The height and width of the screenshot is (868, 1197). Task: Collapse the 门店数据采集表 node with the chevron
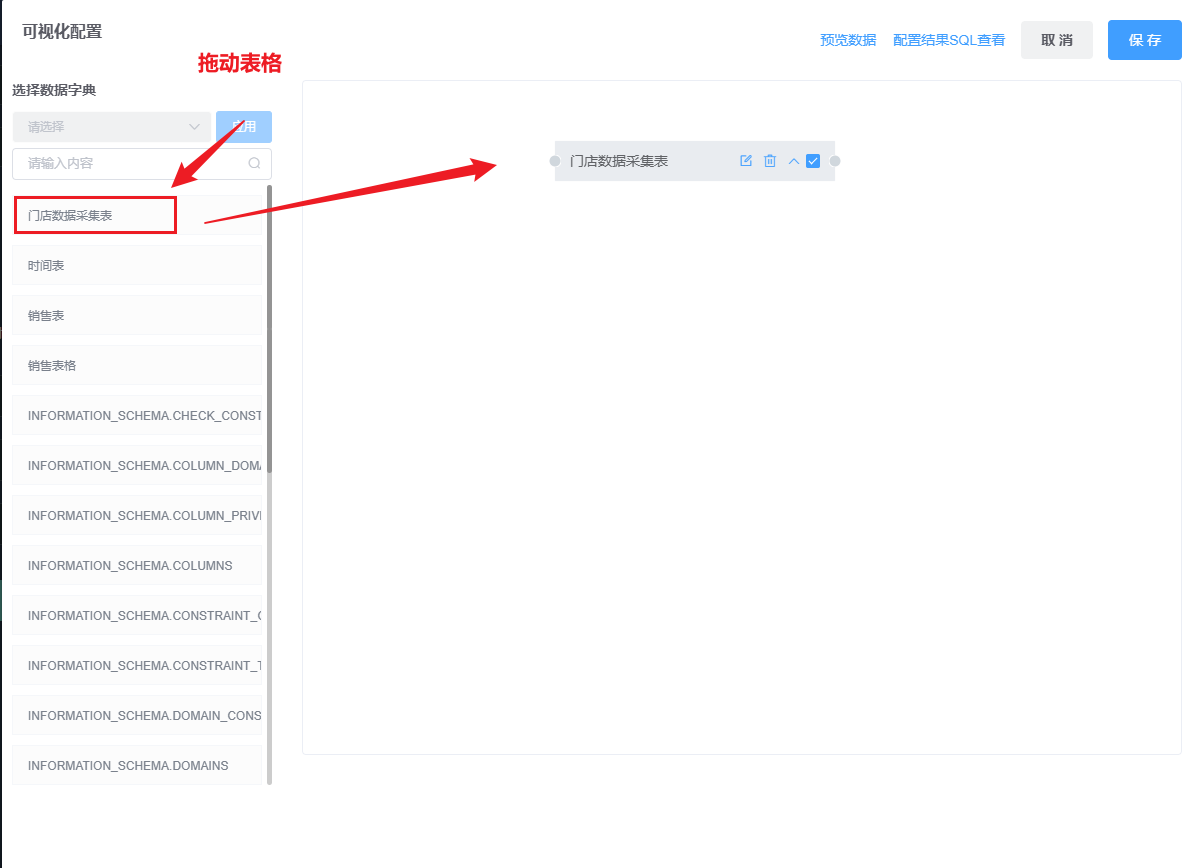click(x=794, y=161)
